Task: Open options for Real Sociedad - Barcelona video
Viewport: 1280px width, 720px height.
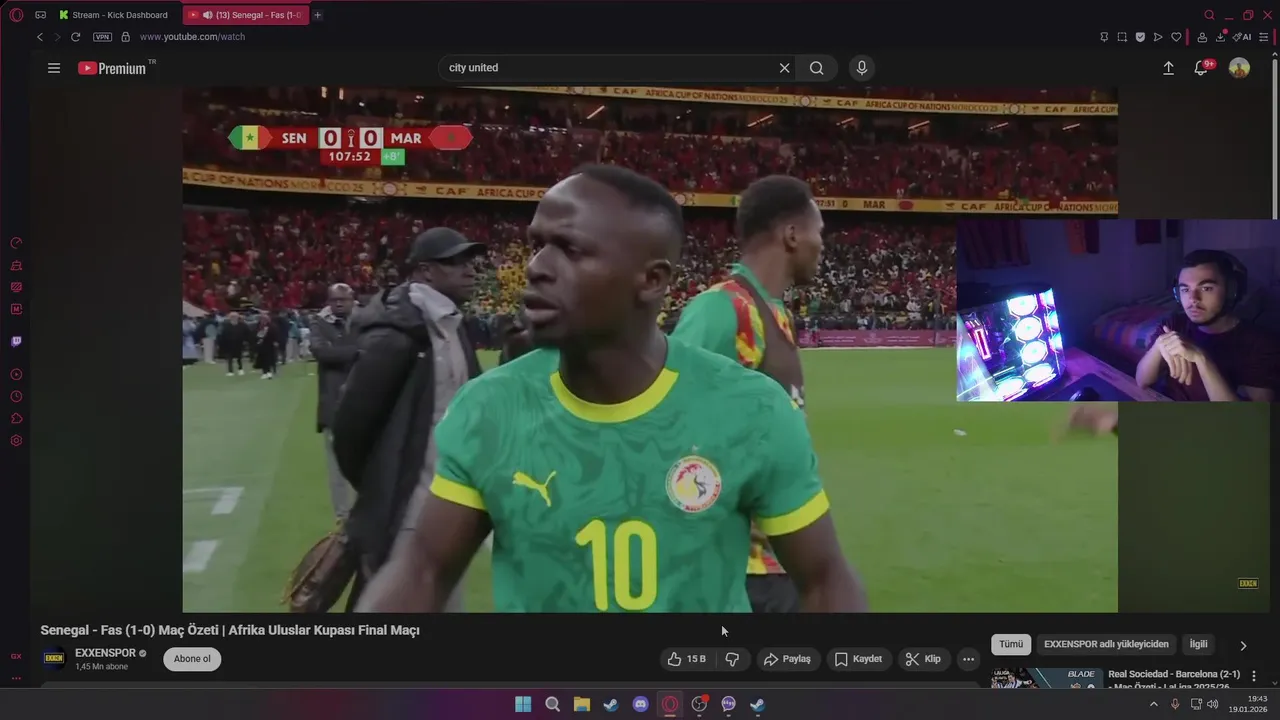Action: (1254, 676)
